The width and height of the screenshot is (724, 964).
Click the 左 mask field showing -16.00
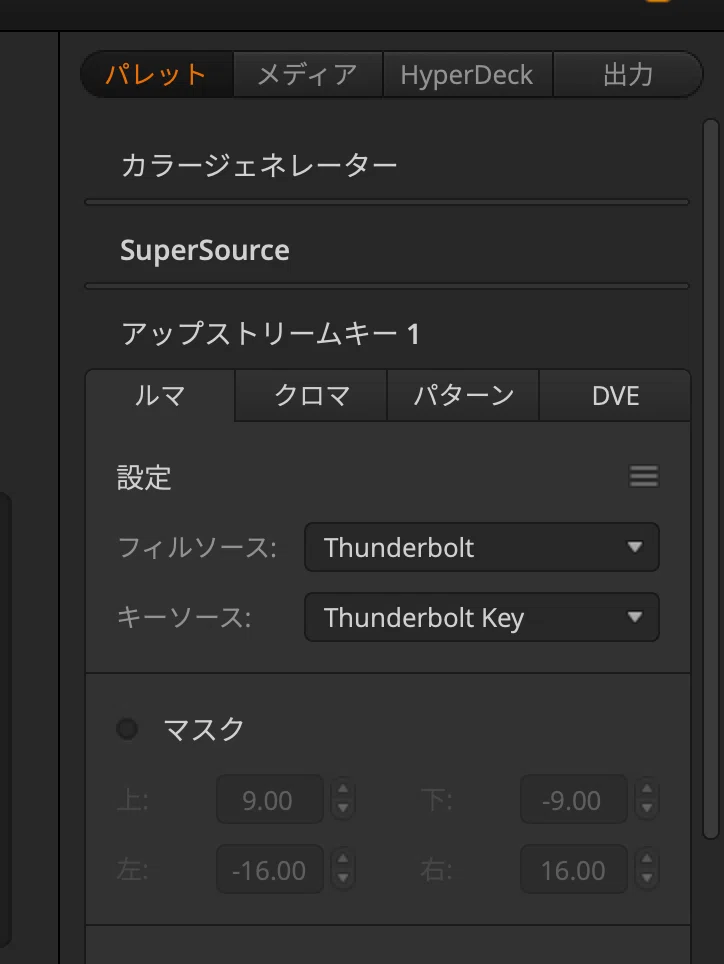(x=270, y=869)
